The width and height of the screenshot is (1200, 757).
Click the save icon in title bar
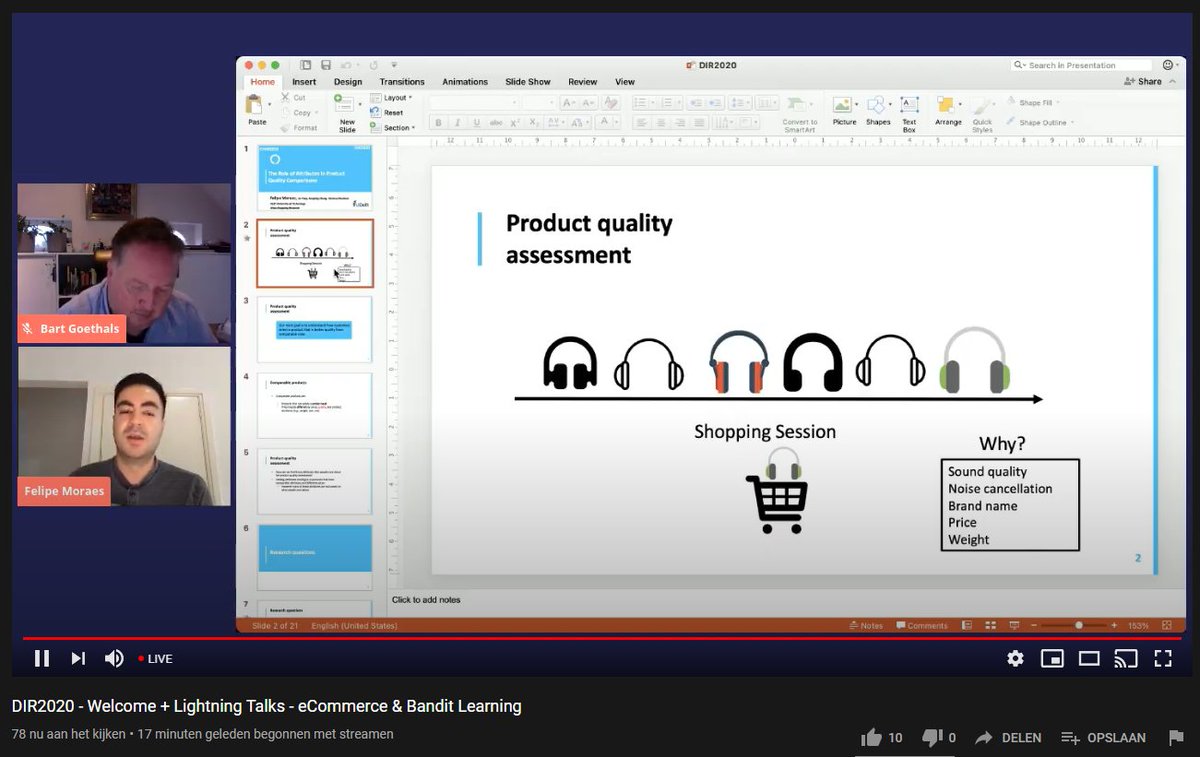pyautogui.click(x=326, y=65)
